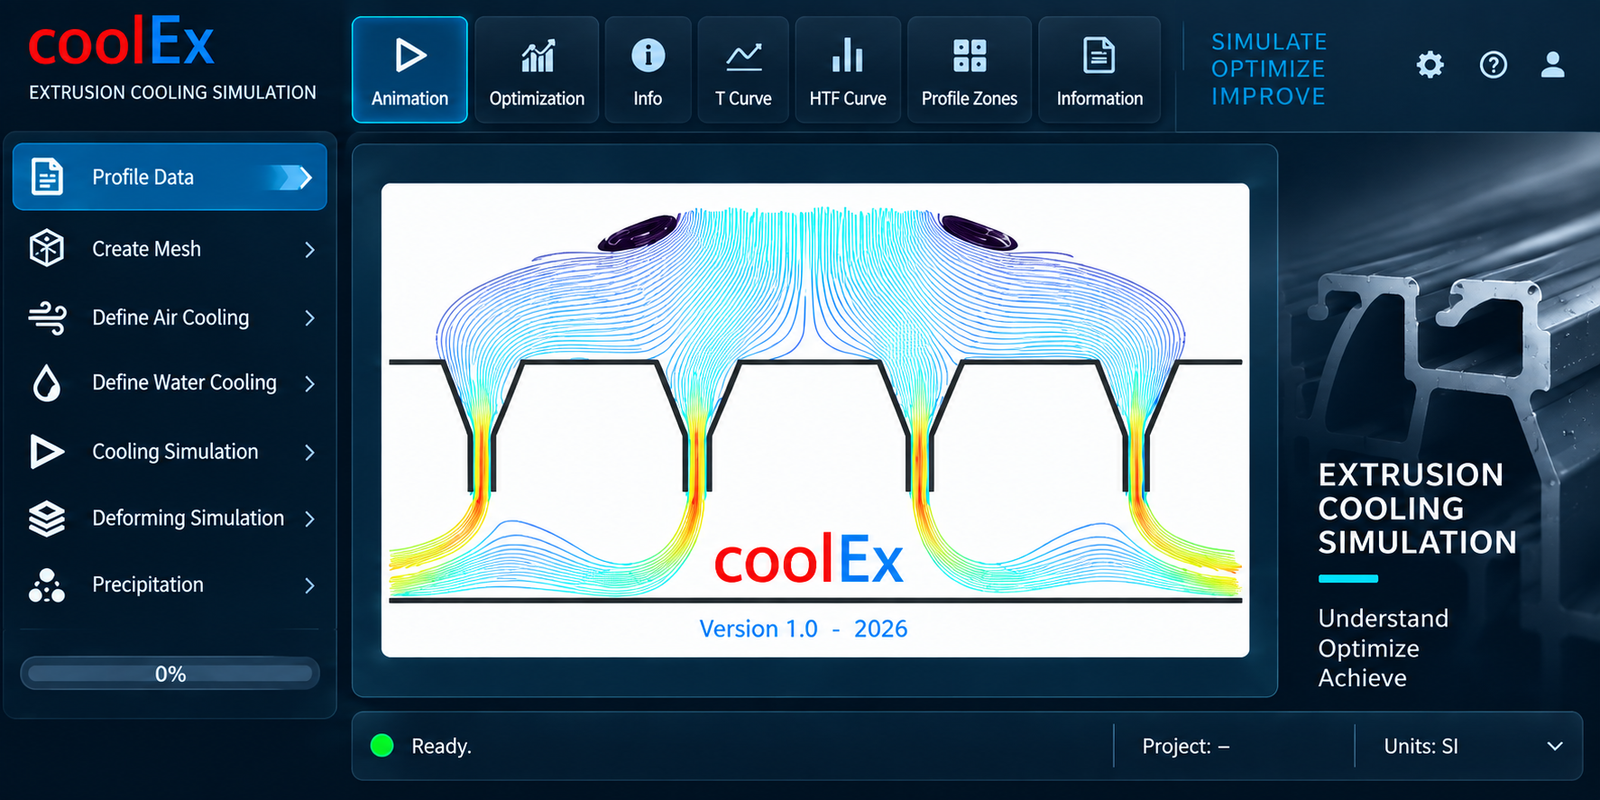
Task: Expand the Precipitation chevron
Action: [x=310, y=586]
